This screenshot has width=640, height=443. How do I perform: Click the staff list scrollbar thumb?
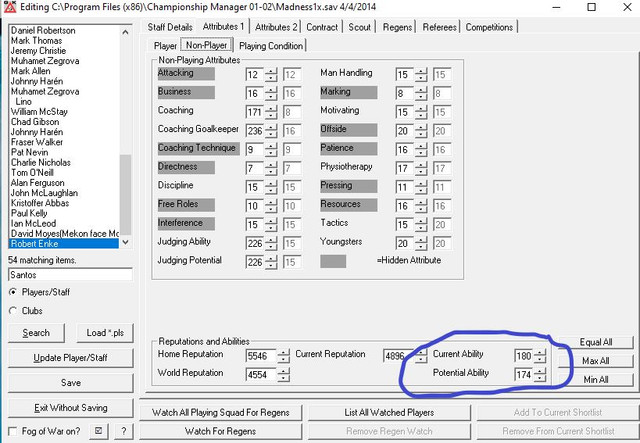126,195
